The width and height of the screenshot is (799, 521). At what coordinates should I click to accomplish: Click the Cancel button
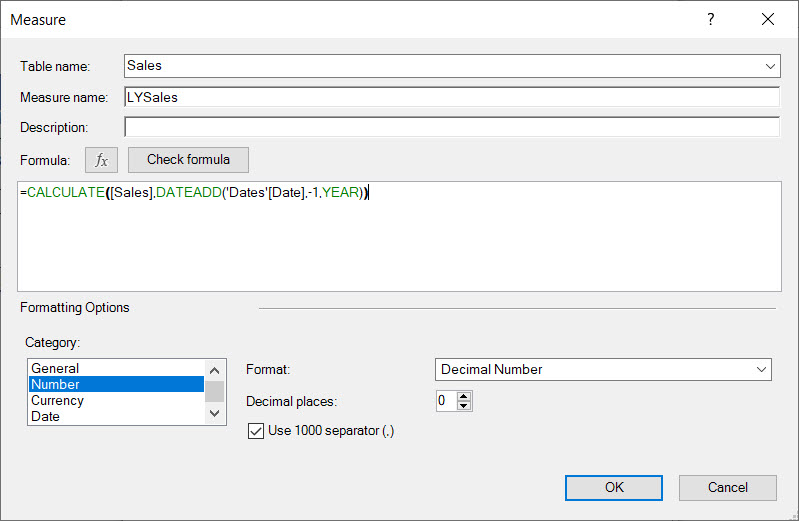tap(728, 488)
